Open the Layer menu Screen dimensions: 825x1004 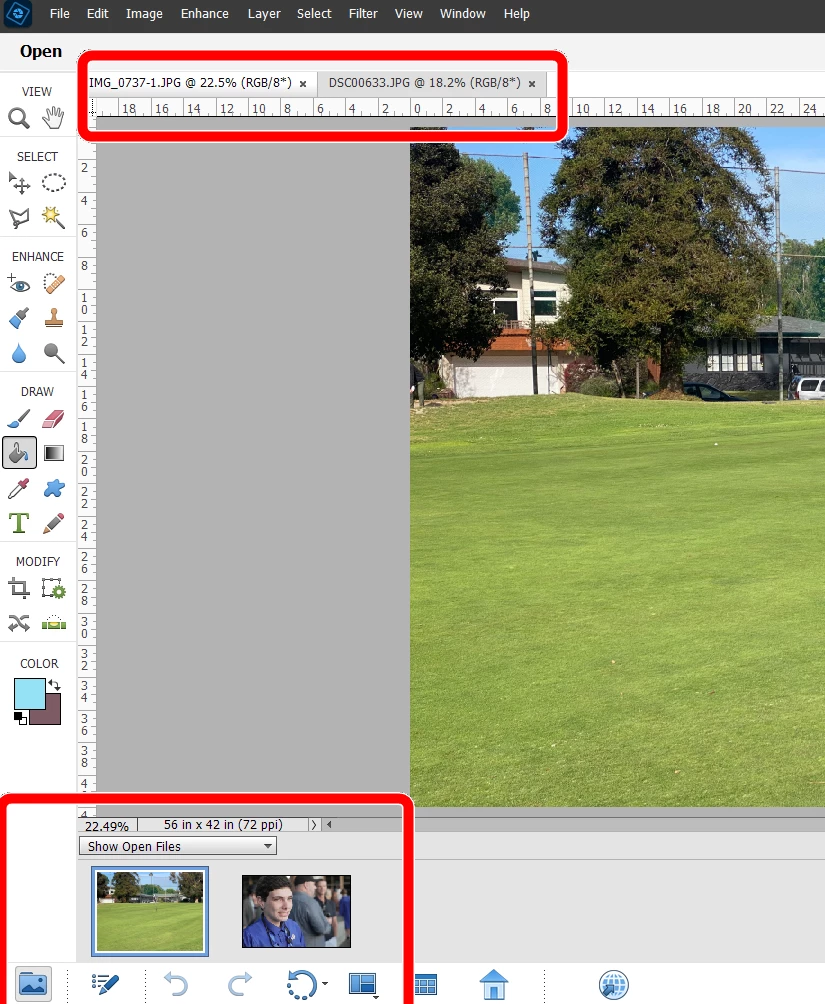(264, 13)
